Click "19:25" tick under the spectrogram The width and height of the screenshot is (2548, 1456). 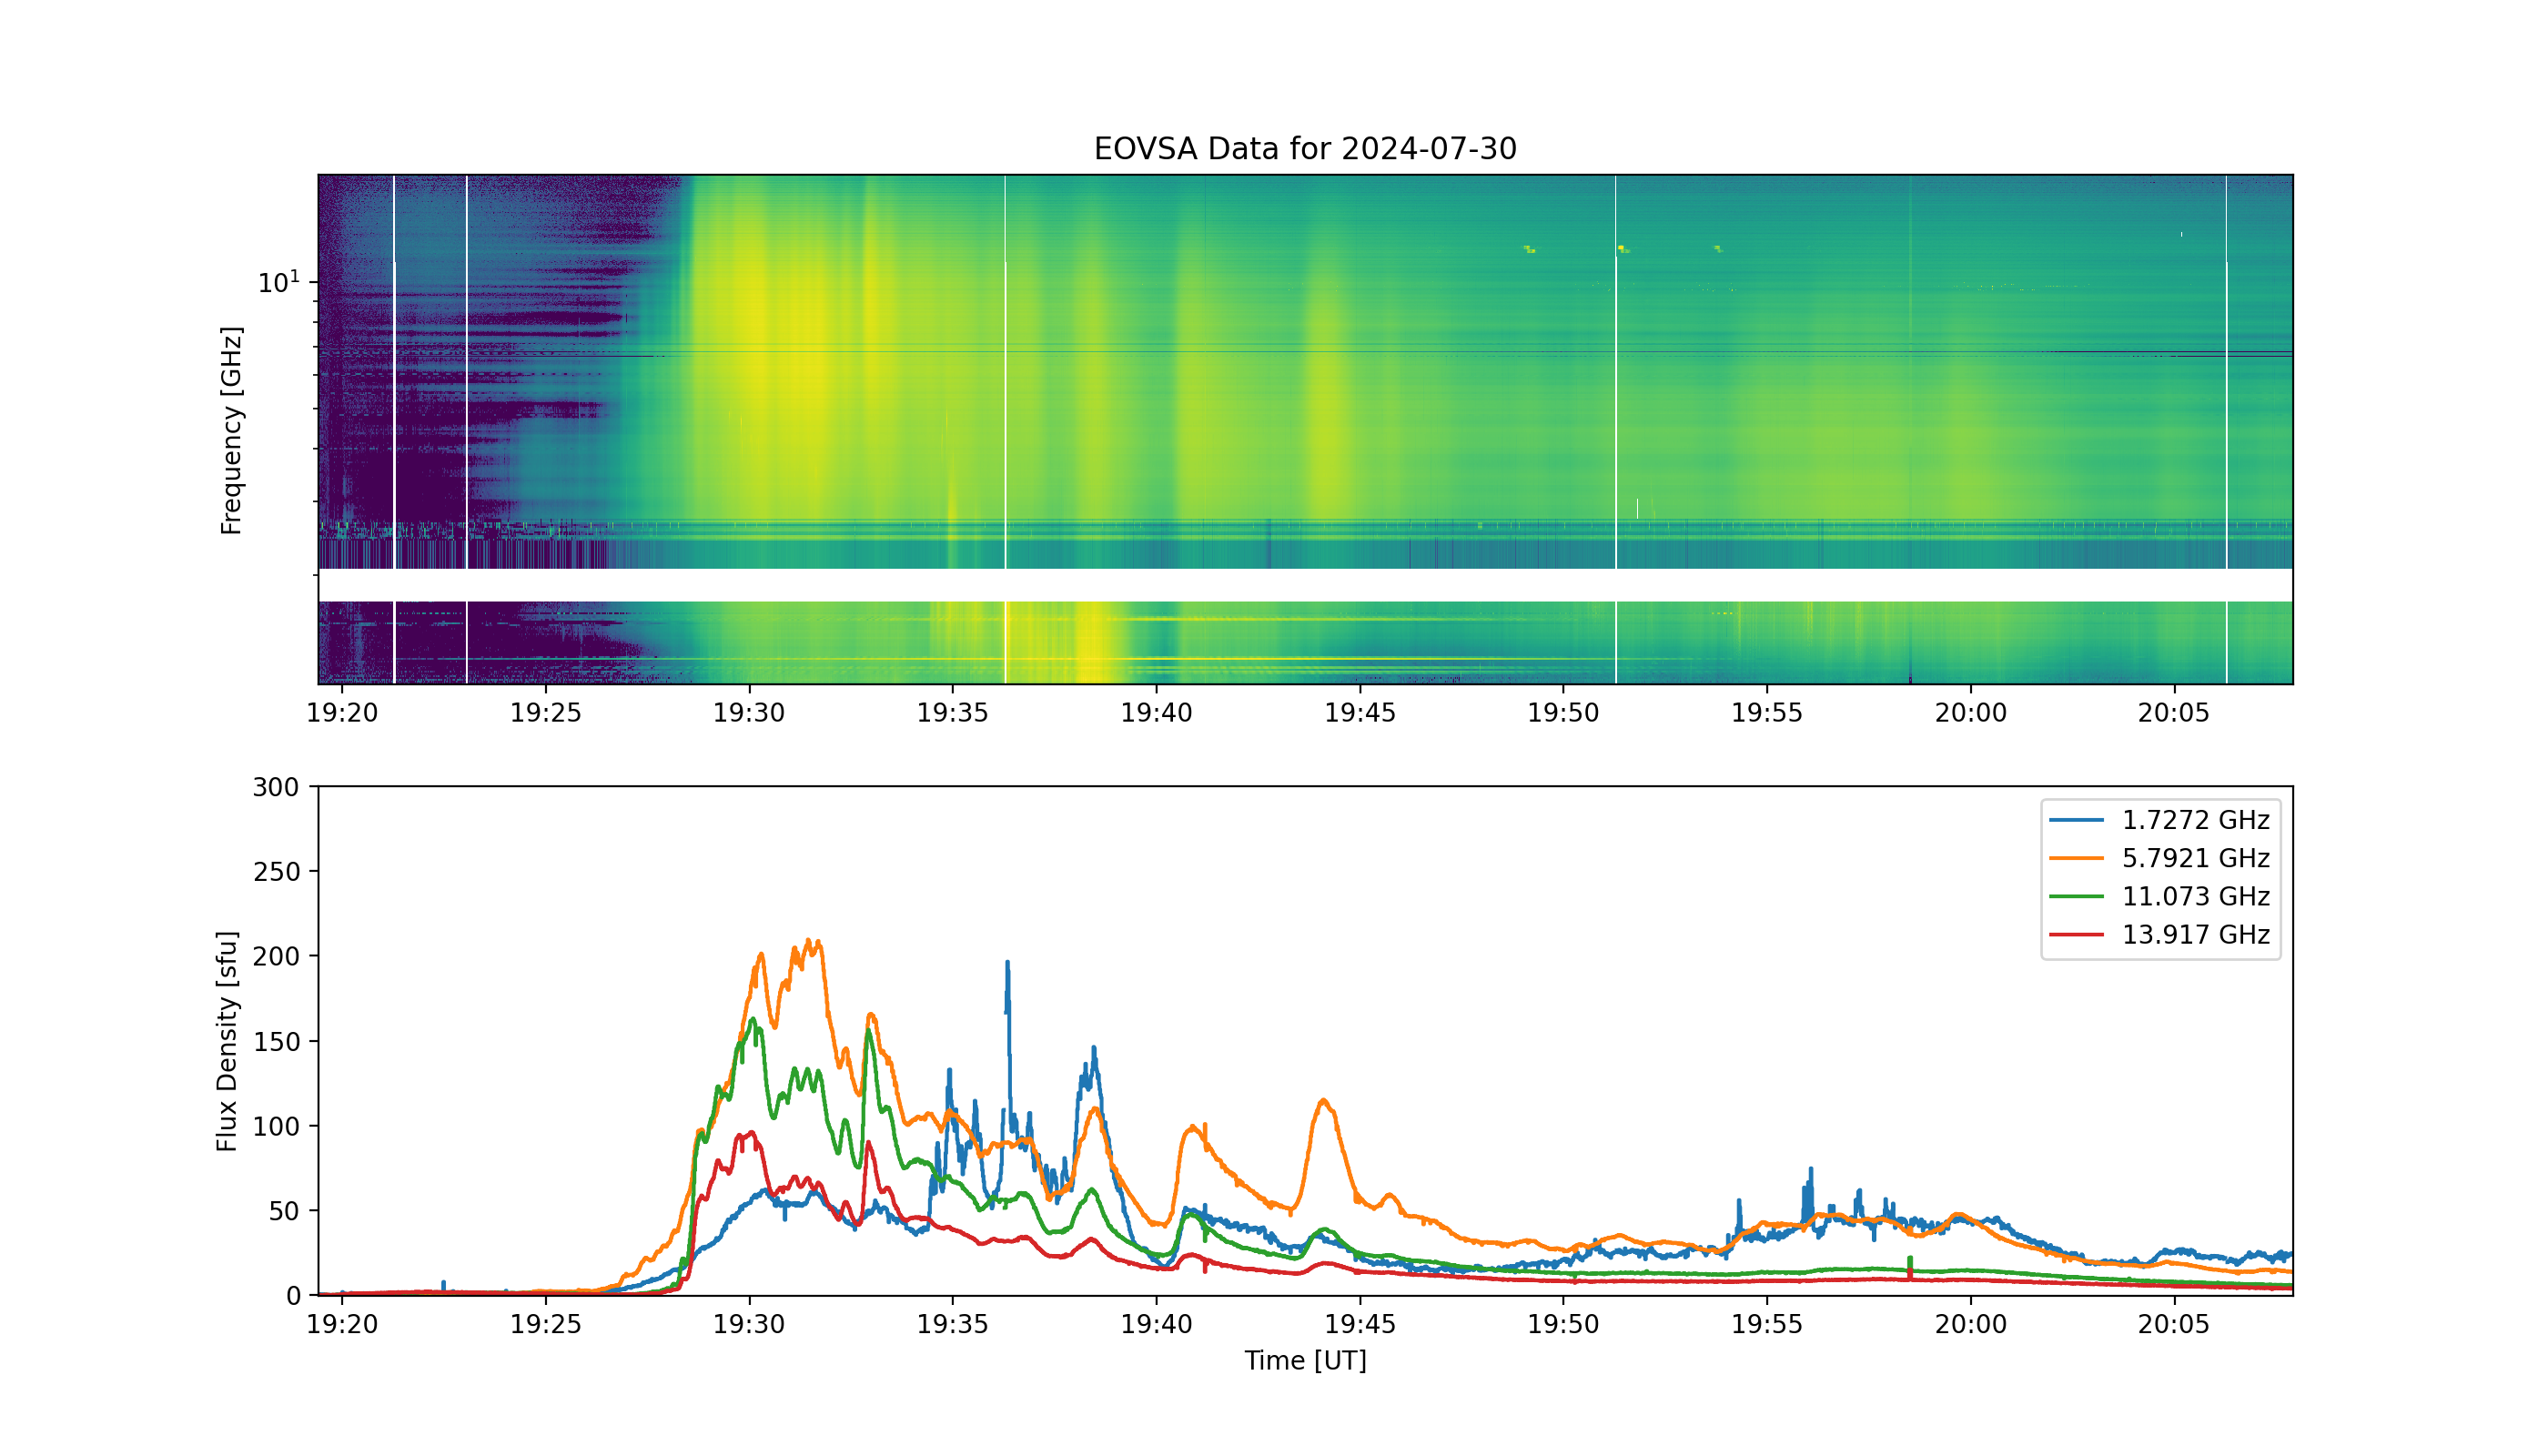[546, 713]
